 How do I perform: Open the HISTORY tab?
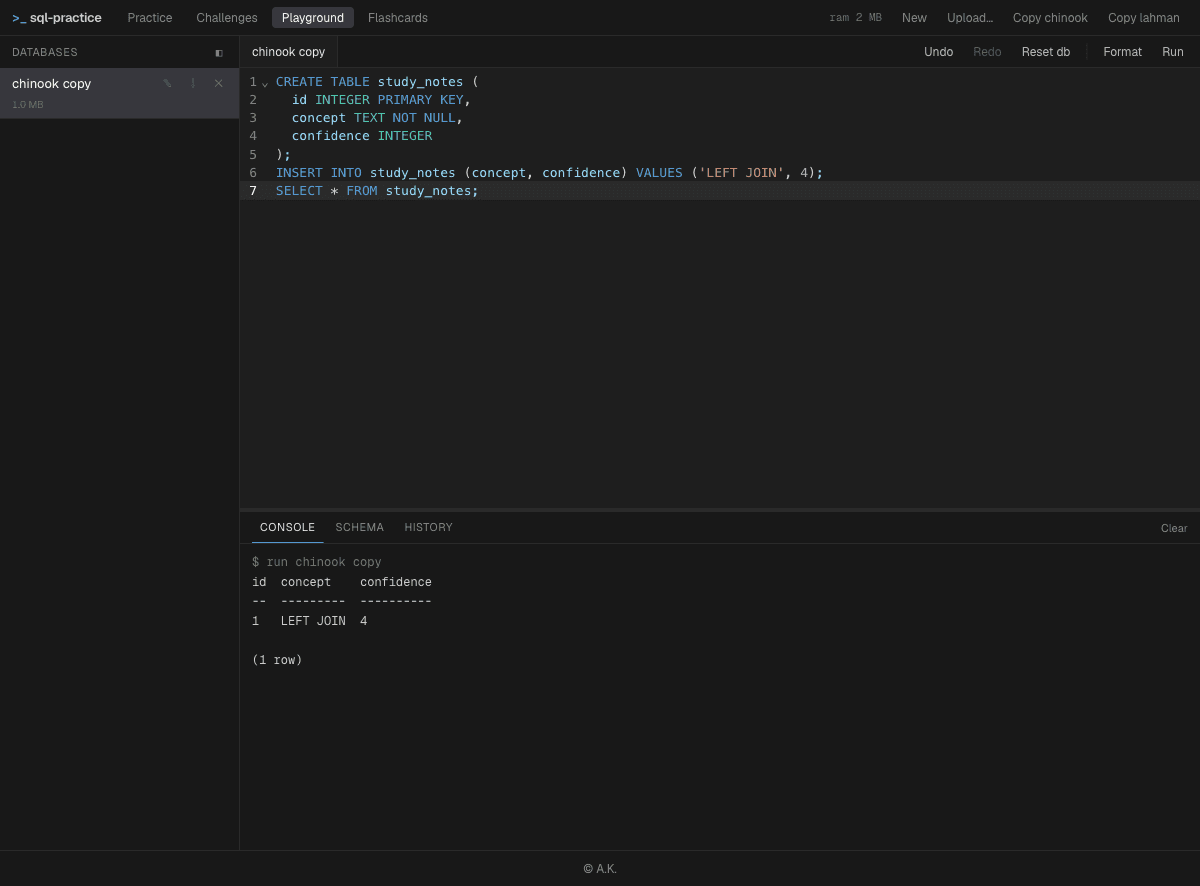click(x=428, y=527)
